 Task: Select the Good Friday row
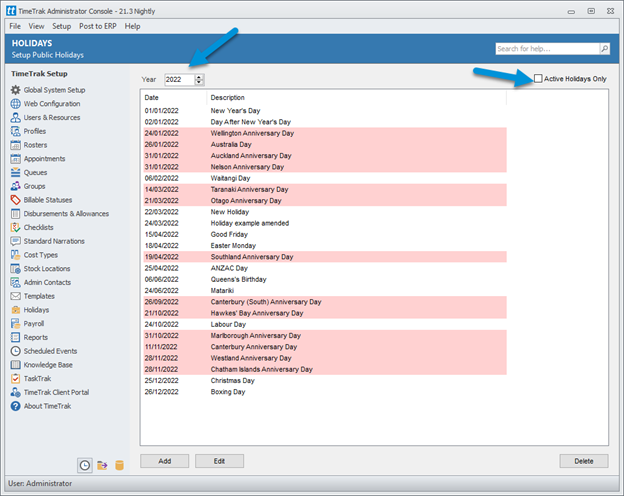(x=324, y=234)
